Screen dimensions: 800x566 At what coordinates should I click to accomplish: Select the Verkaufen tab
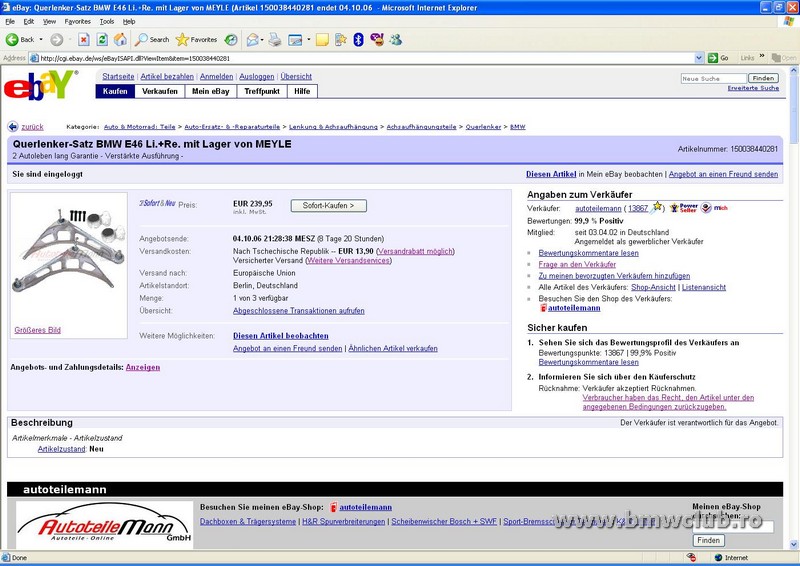160,91
